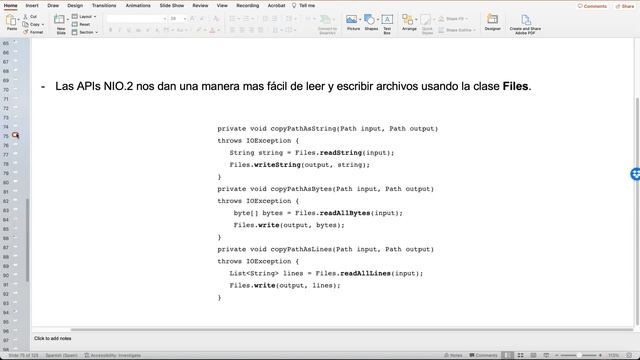Switch to the Transitions tab

(104, 6)
